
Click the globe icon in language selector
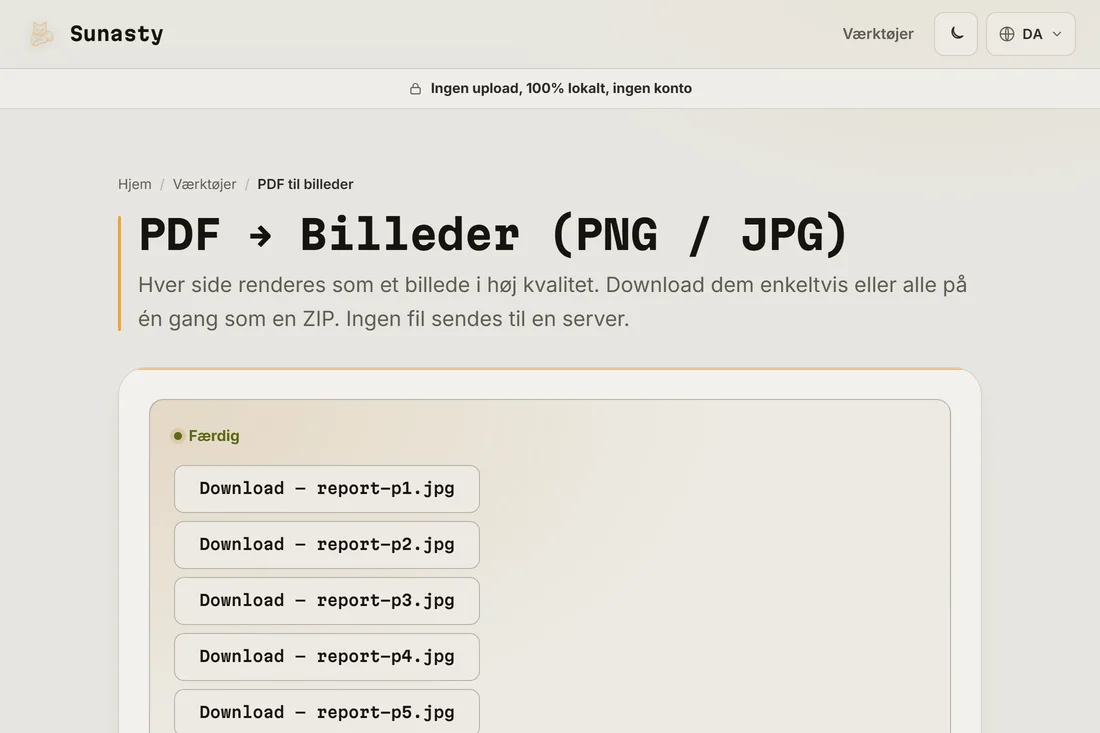tap(1007, 34)
